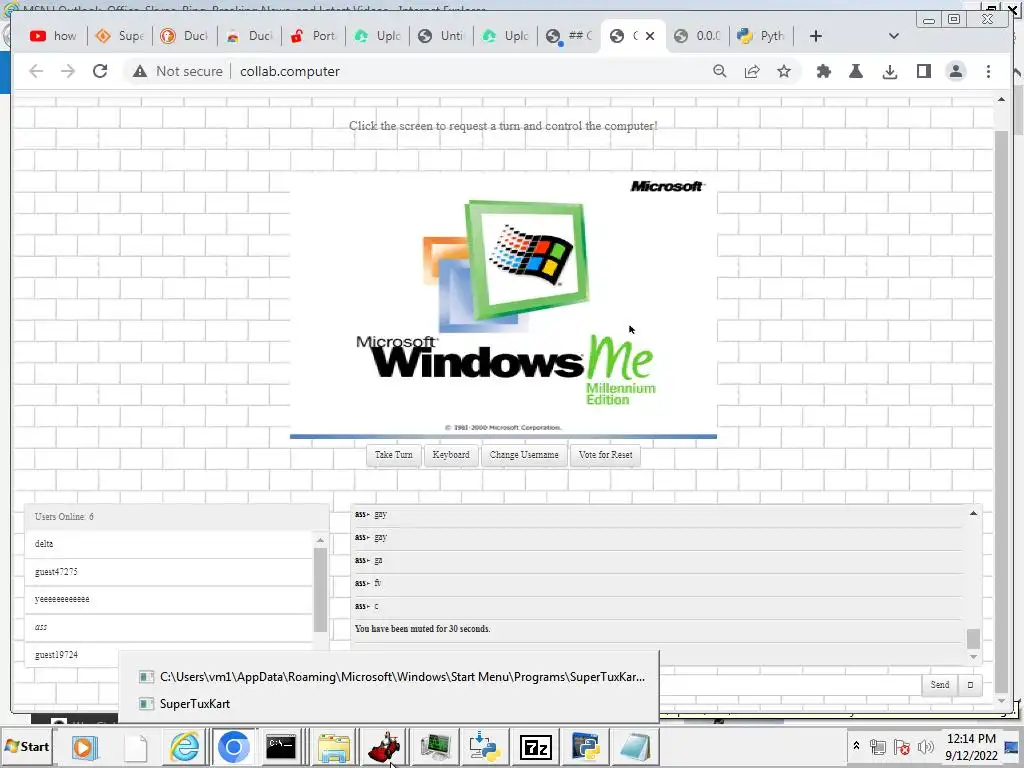
Task: Open the Windows Start button
Action: tap(27, 746)
